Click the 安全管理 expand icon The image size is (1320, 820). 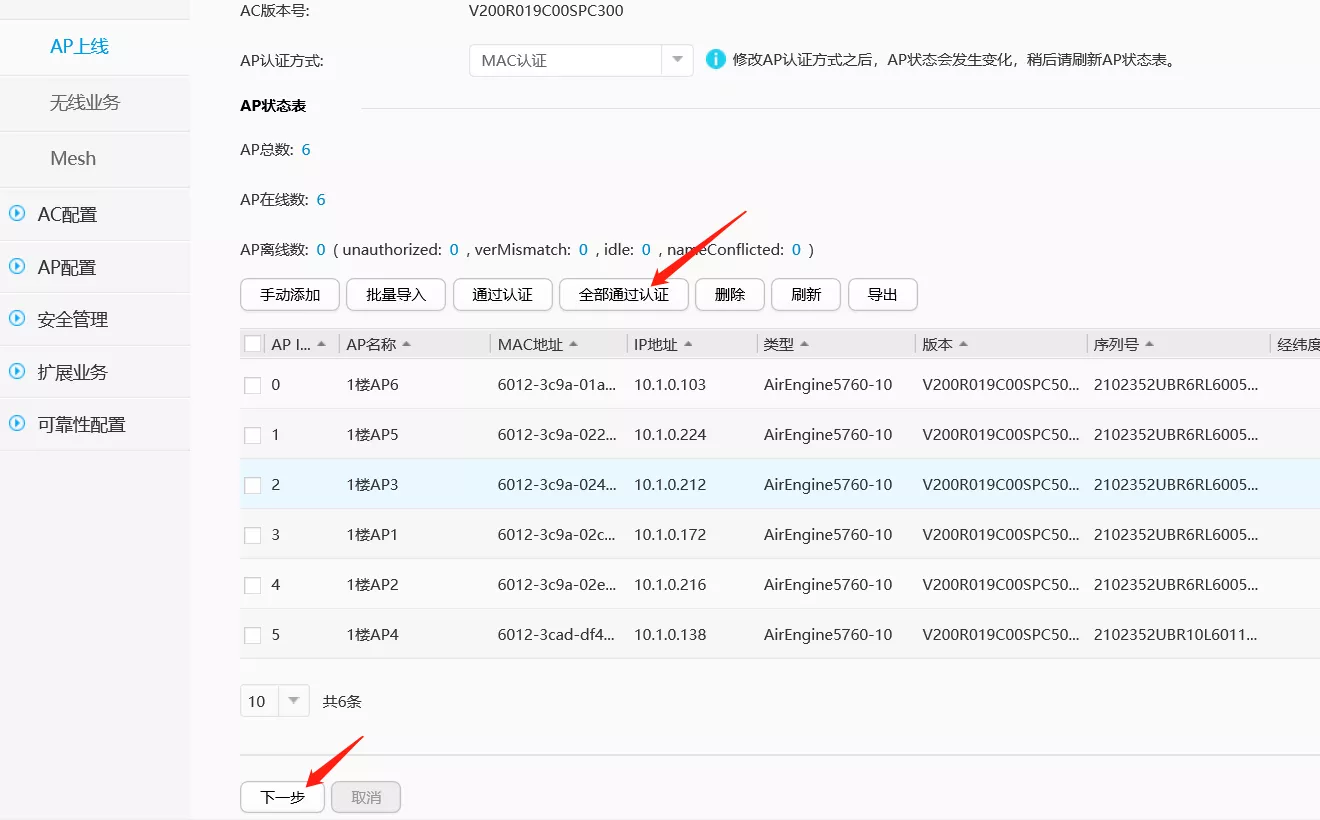pyautogui.click(x=16, y=319)
